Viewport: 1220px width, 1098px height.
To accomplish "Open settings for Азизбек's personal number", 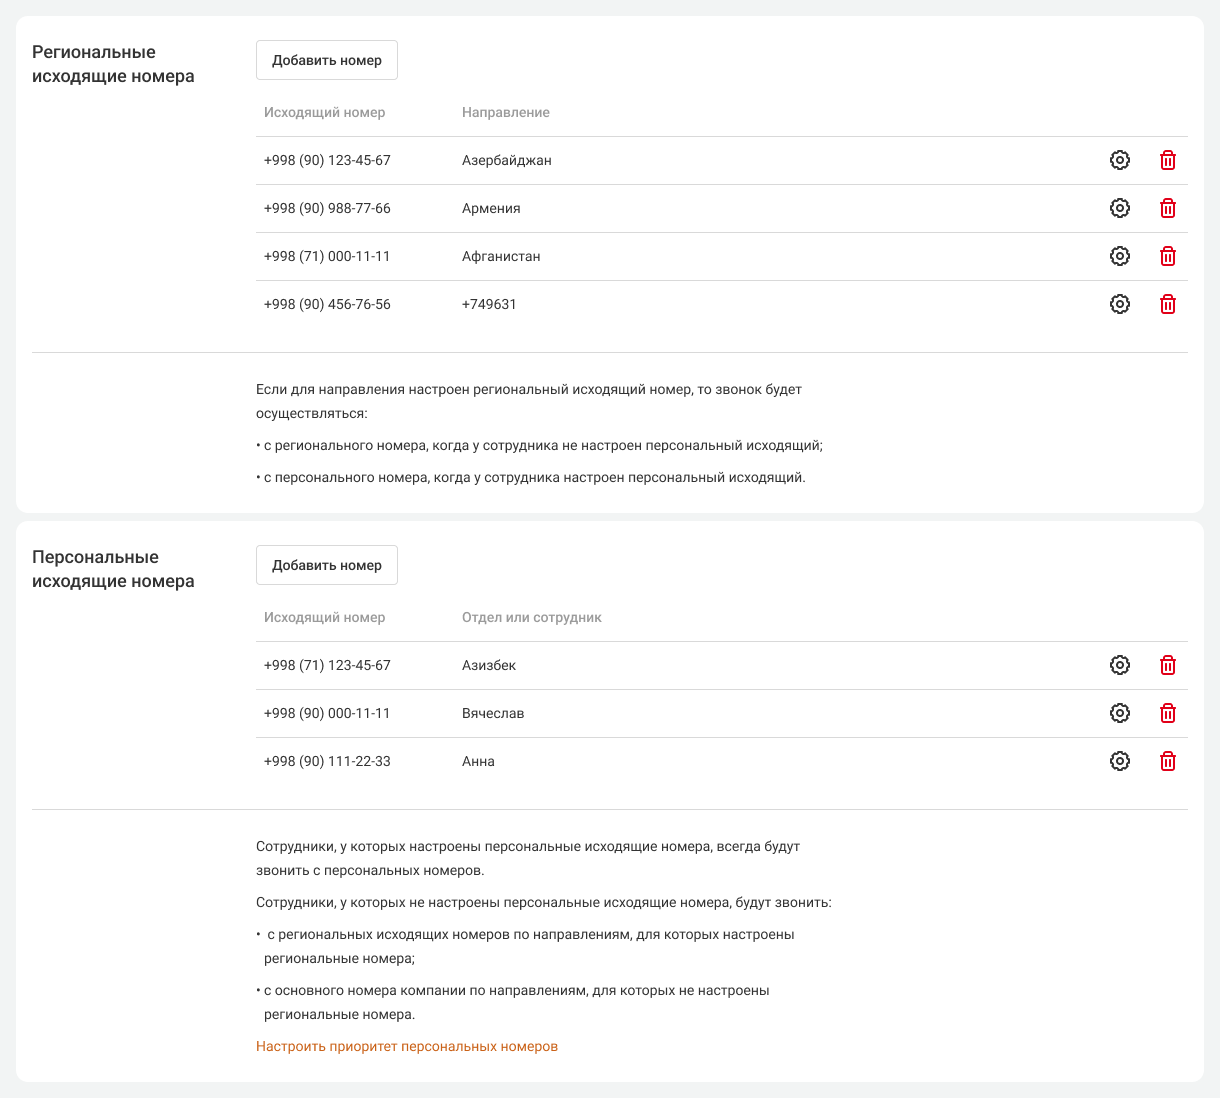I will [1120, 665].
